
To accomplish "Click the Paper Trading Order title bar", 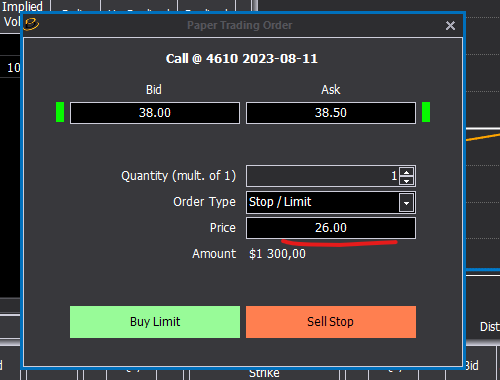I will 239,25.
